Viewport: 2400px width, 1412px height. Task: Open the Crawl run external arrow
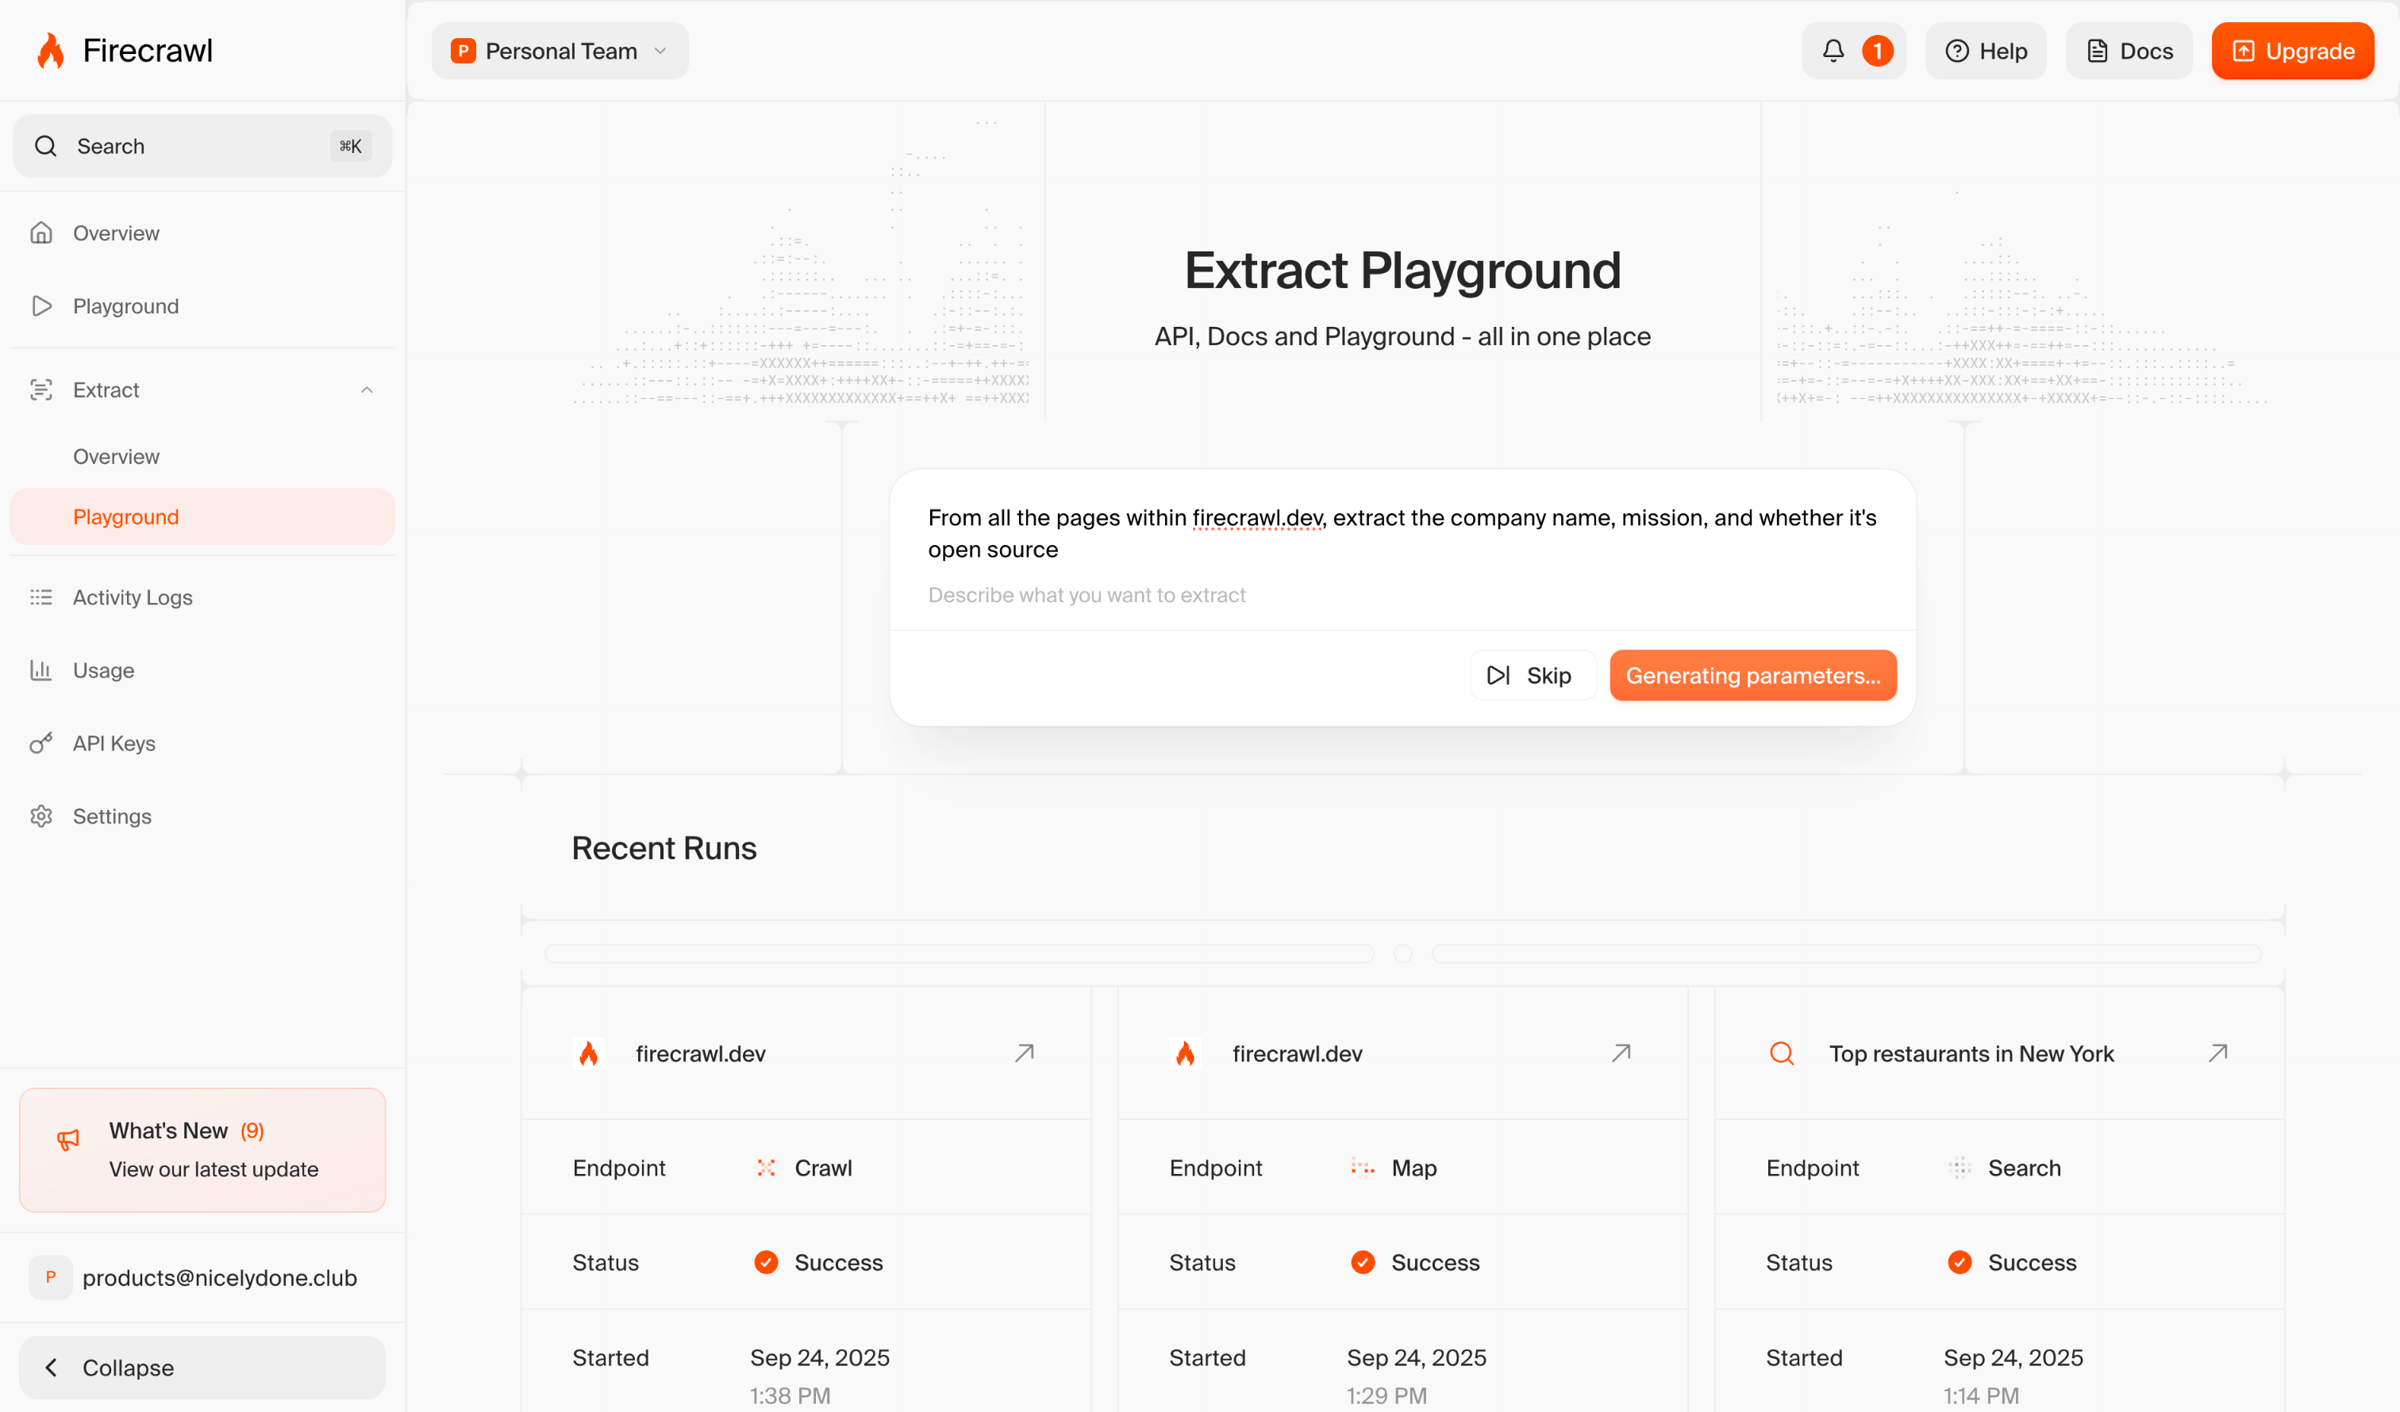pos(1024,1053)
